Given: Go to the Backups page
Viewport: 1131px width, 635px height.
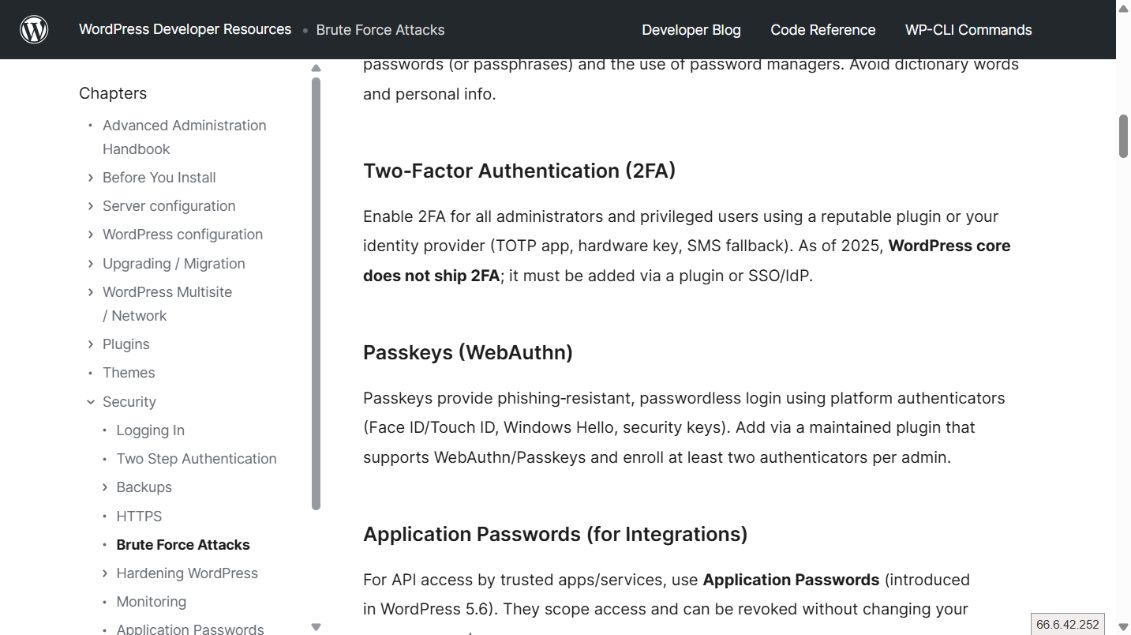Looking at the screenshot, I should coord(144,487).
